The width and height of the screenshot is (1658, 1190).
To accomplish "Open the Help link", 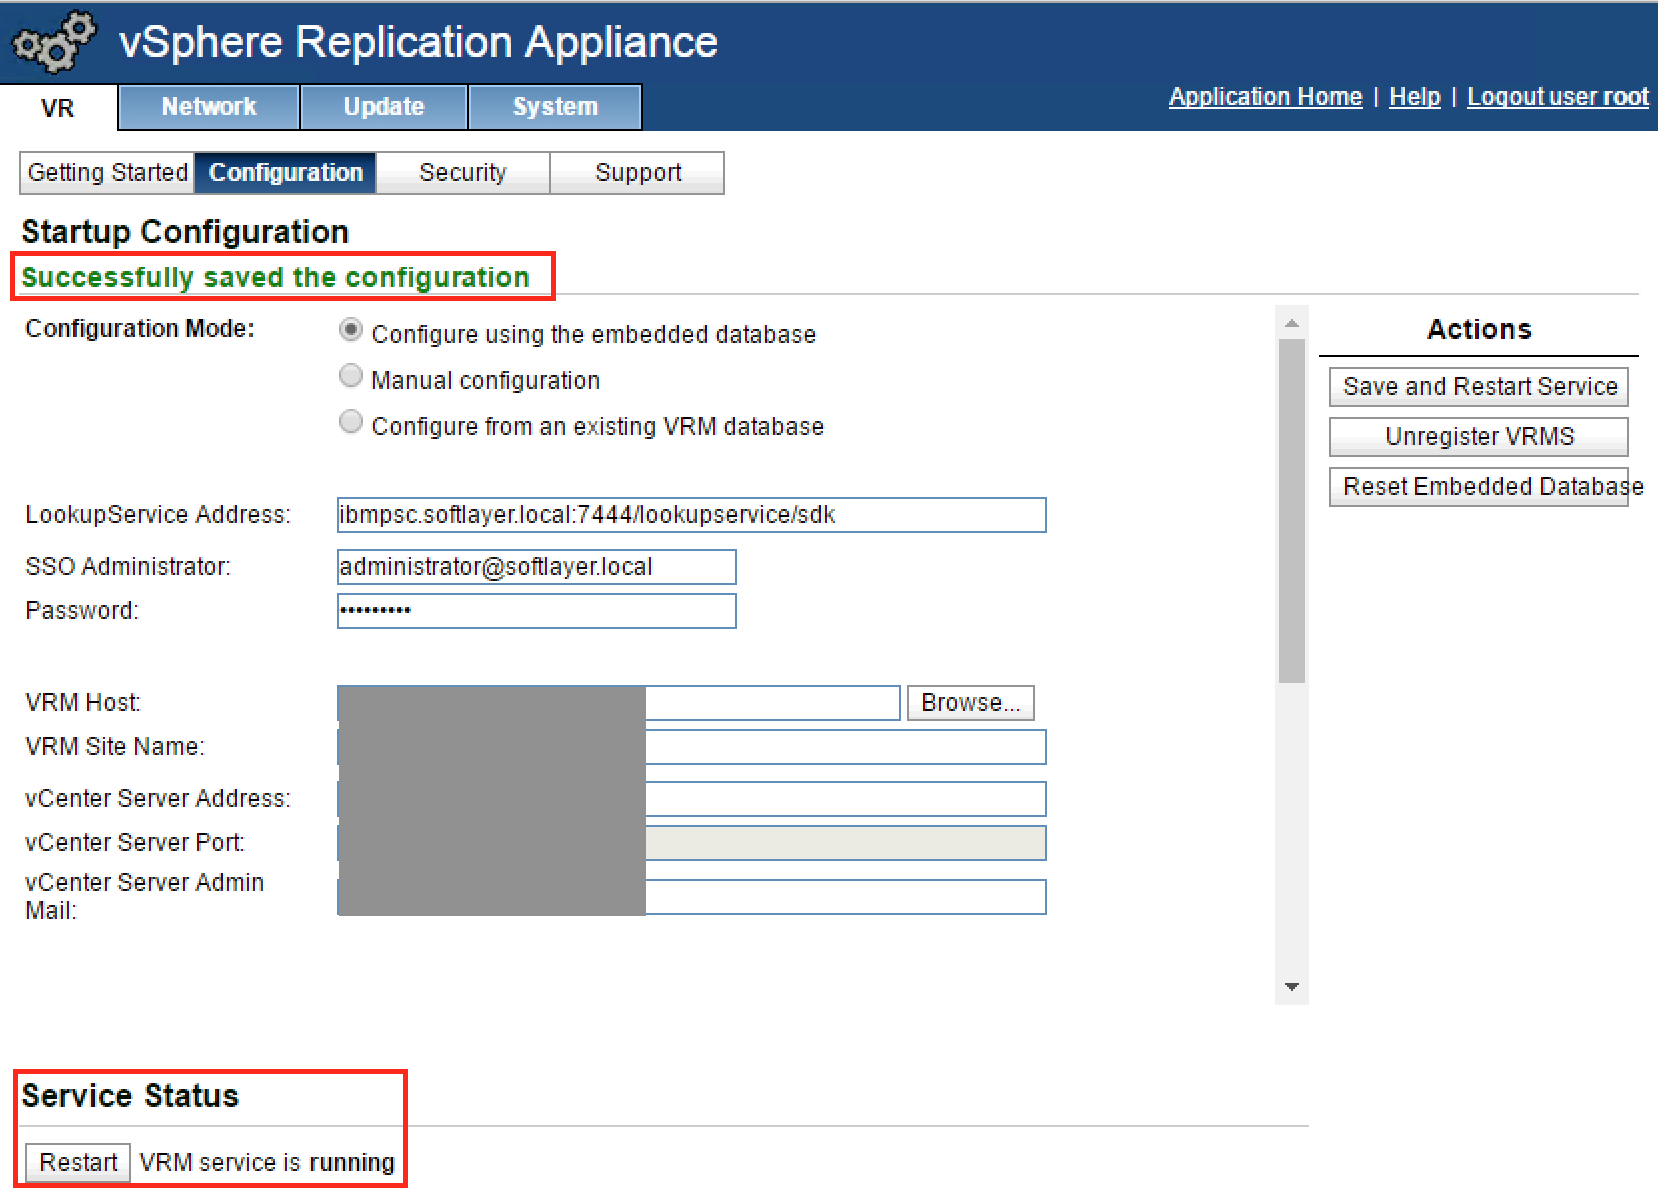I will (x=1414, y=96).
